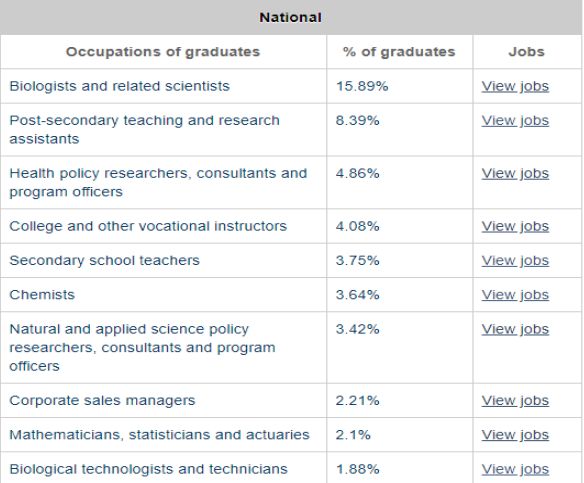Click the National table header

tap(291, 17)
